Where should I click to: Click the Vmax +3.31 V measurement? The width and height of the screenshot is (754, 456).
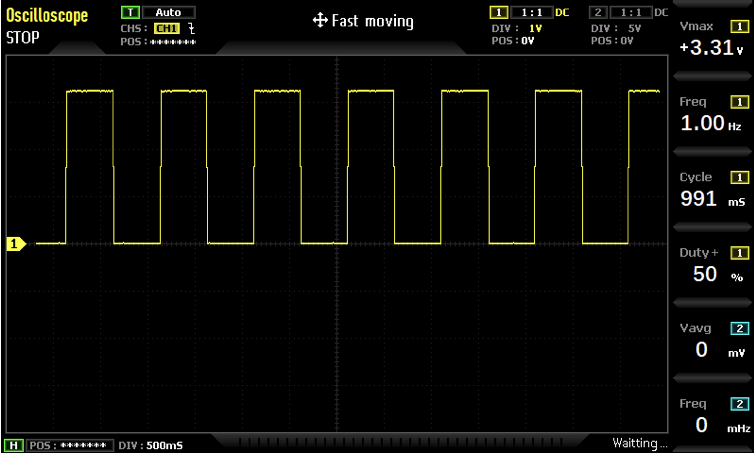click(x=712, y=48)
